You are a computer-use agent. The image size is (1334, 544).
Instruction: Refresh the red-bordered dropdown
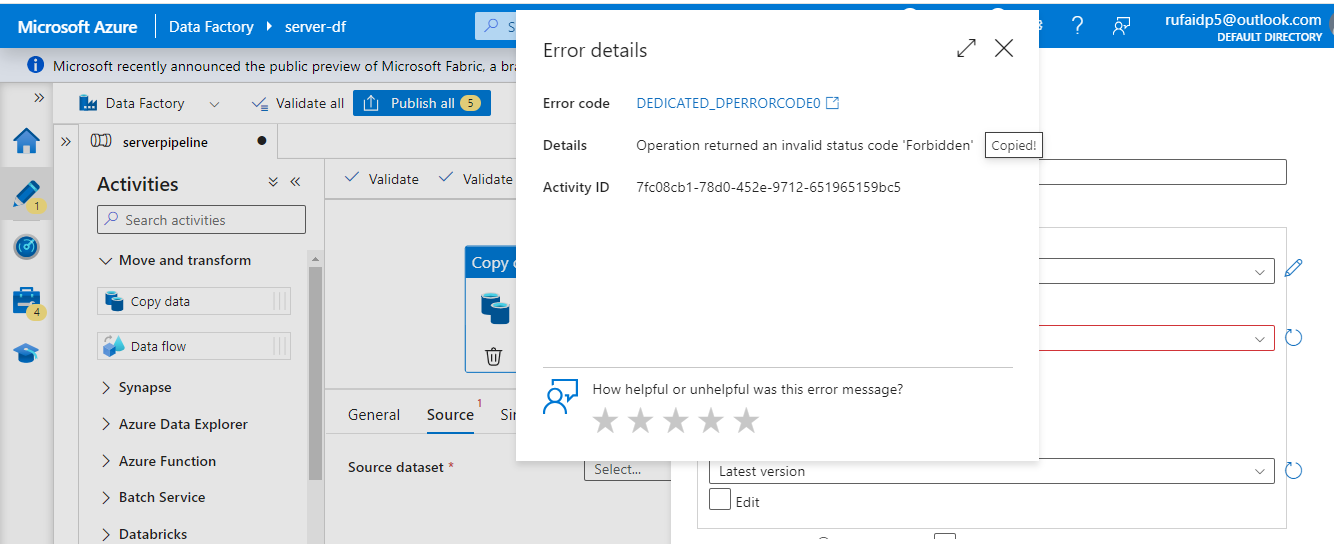1293,337
